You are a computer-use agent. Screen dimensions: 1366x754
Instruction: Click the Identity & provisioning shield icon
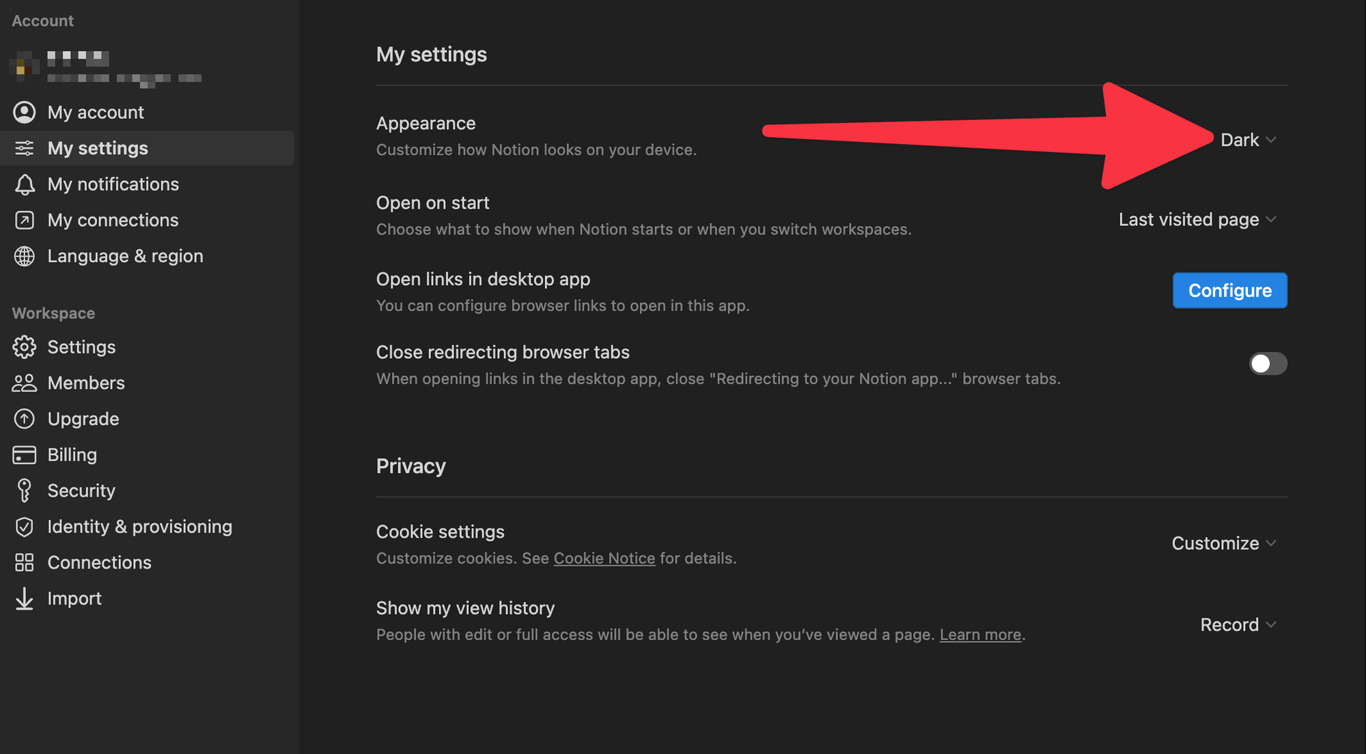24,527
